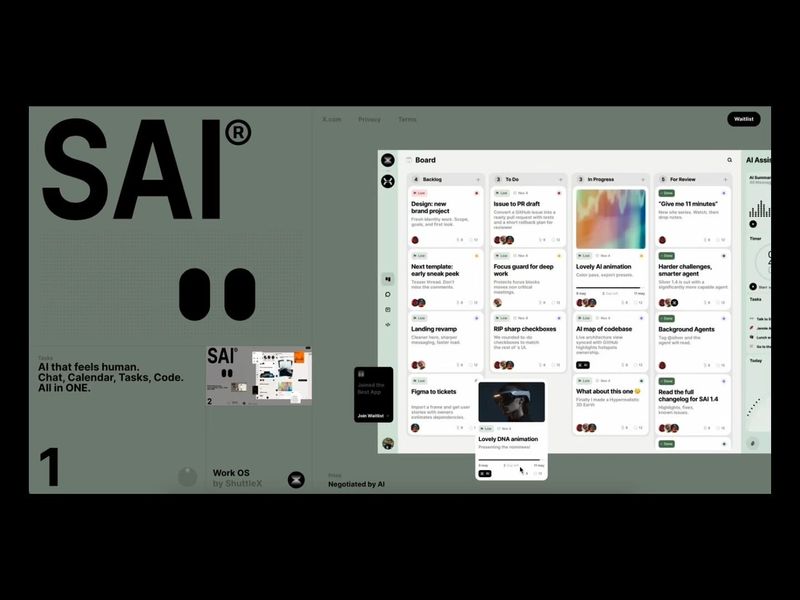800x600 pixels.
Task: Toggle the Live badge on Issue to PR draft
Action: pos(504,193)
